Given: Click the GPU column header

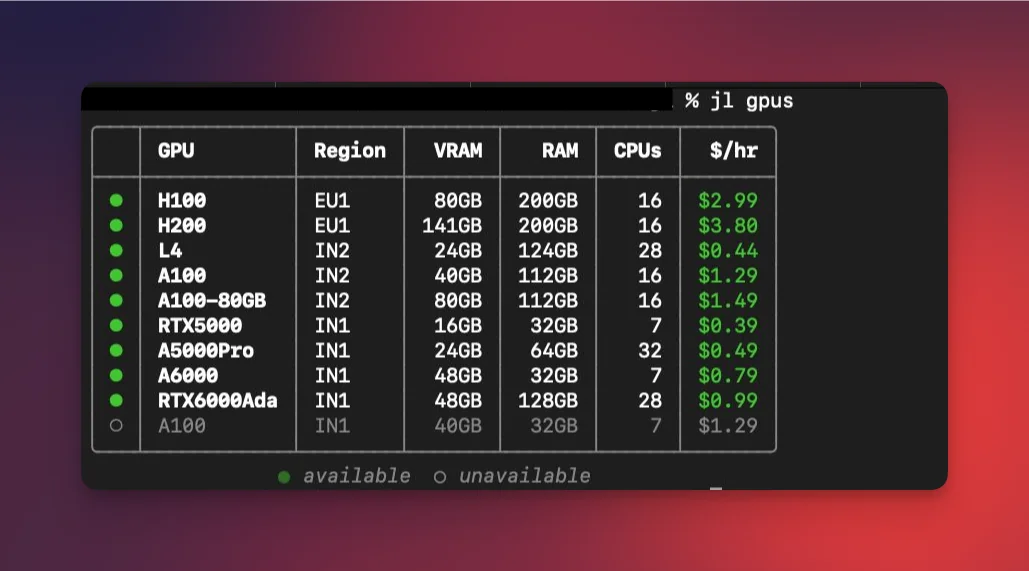Looking at the screenshot, I should (176, 150).
